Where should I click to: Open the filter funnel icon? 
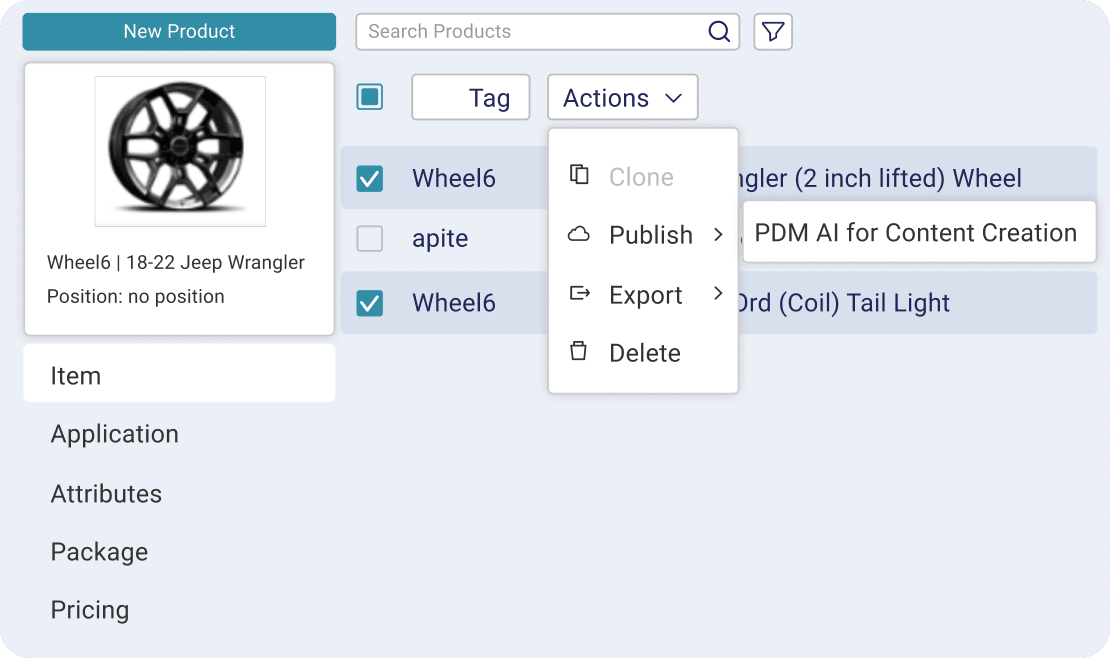pos(772,32)
